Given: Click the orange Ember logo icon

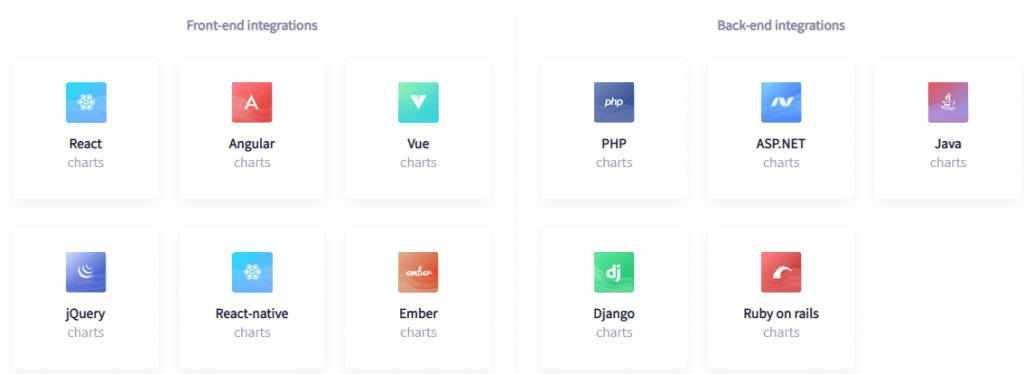Looking at the screenshot, I should point(419,272).
